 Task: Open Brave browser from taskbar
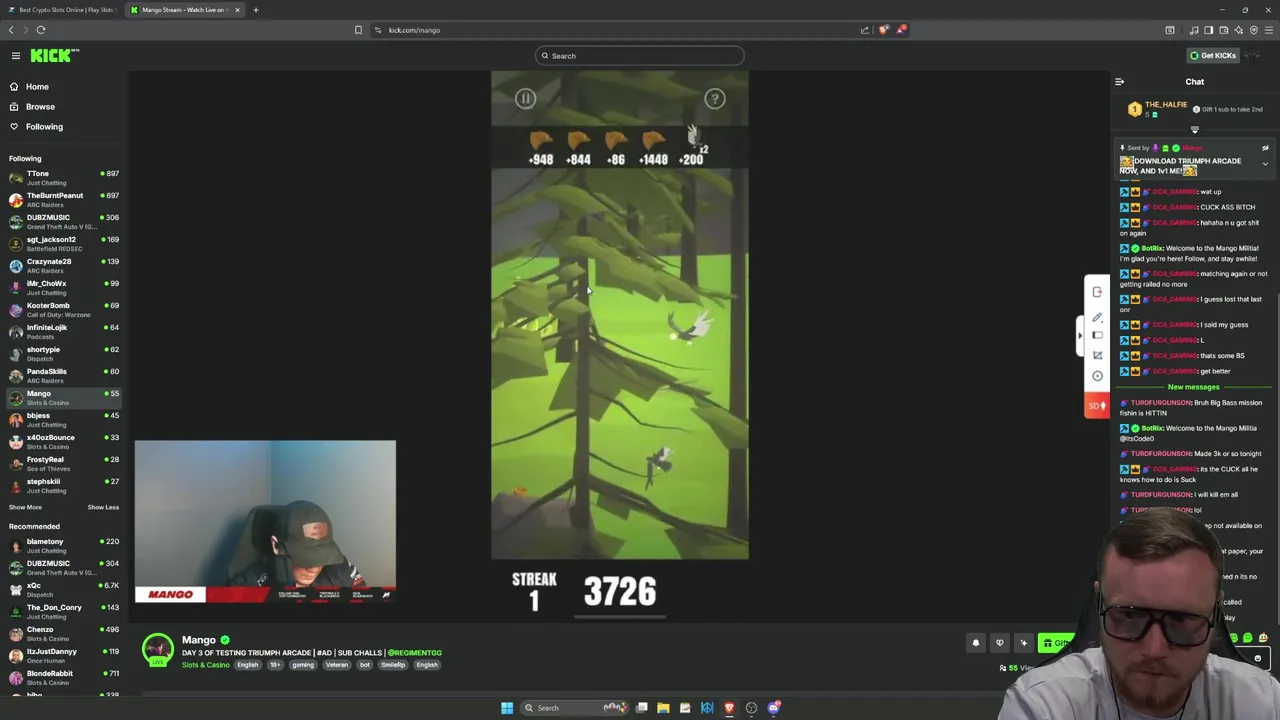coord(729,708)
